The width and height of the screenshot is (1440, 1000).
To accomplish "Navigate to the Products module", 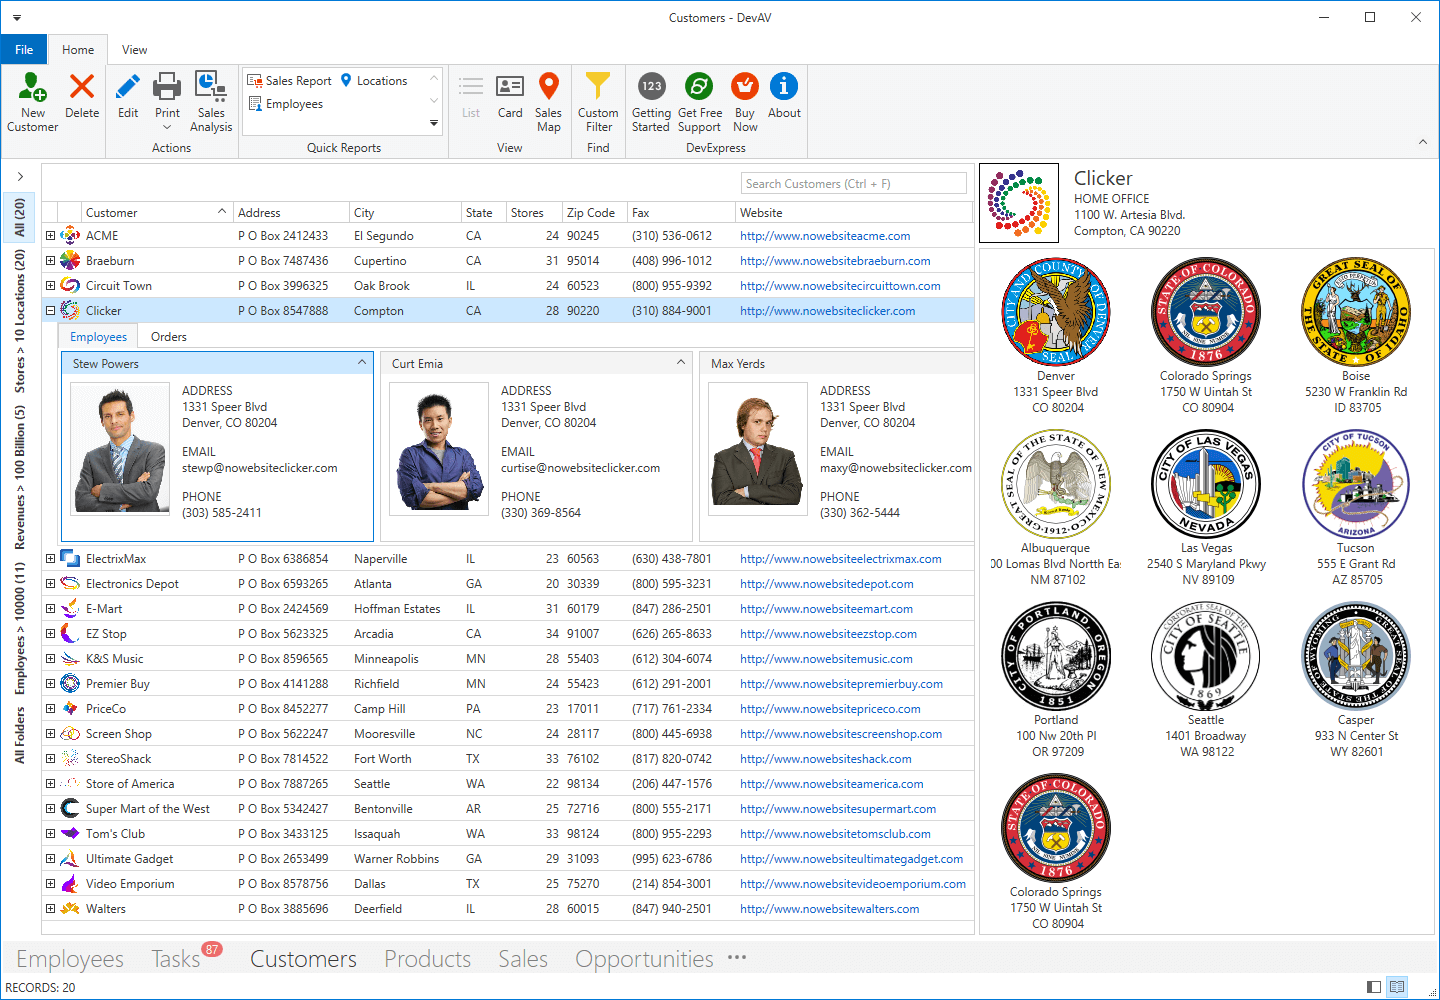I will tap(427, 959).
